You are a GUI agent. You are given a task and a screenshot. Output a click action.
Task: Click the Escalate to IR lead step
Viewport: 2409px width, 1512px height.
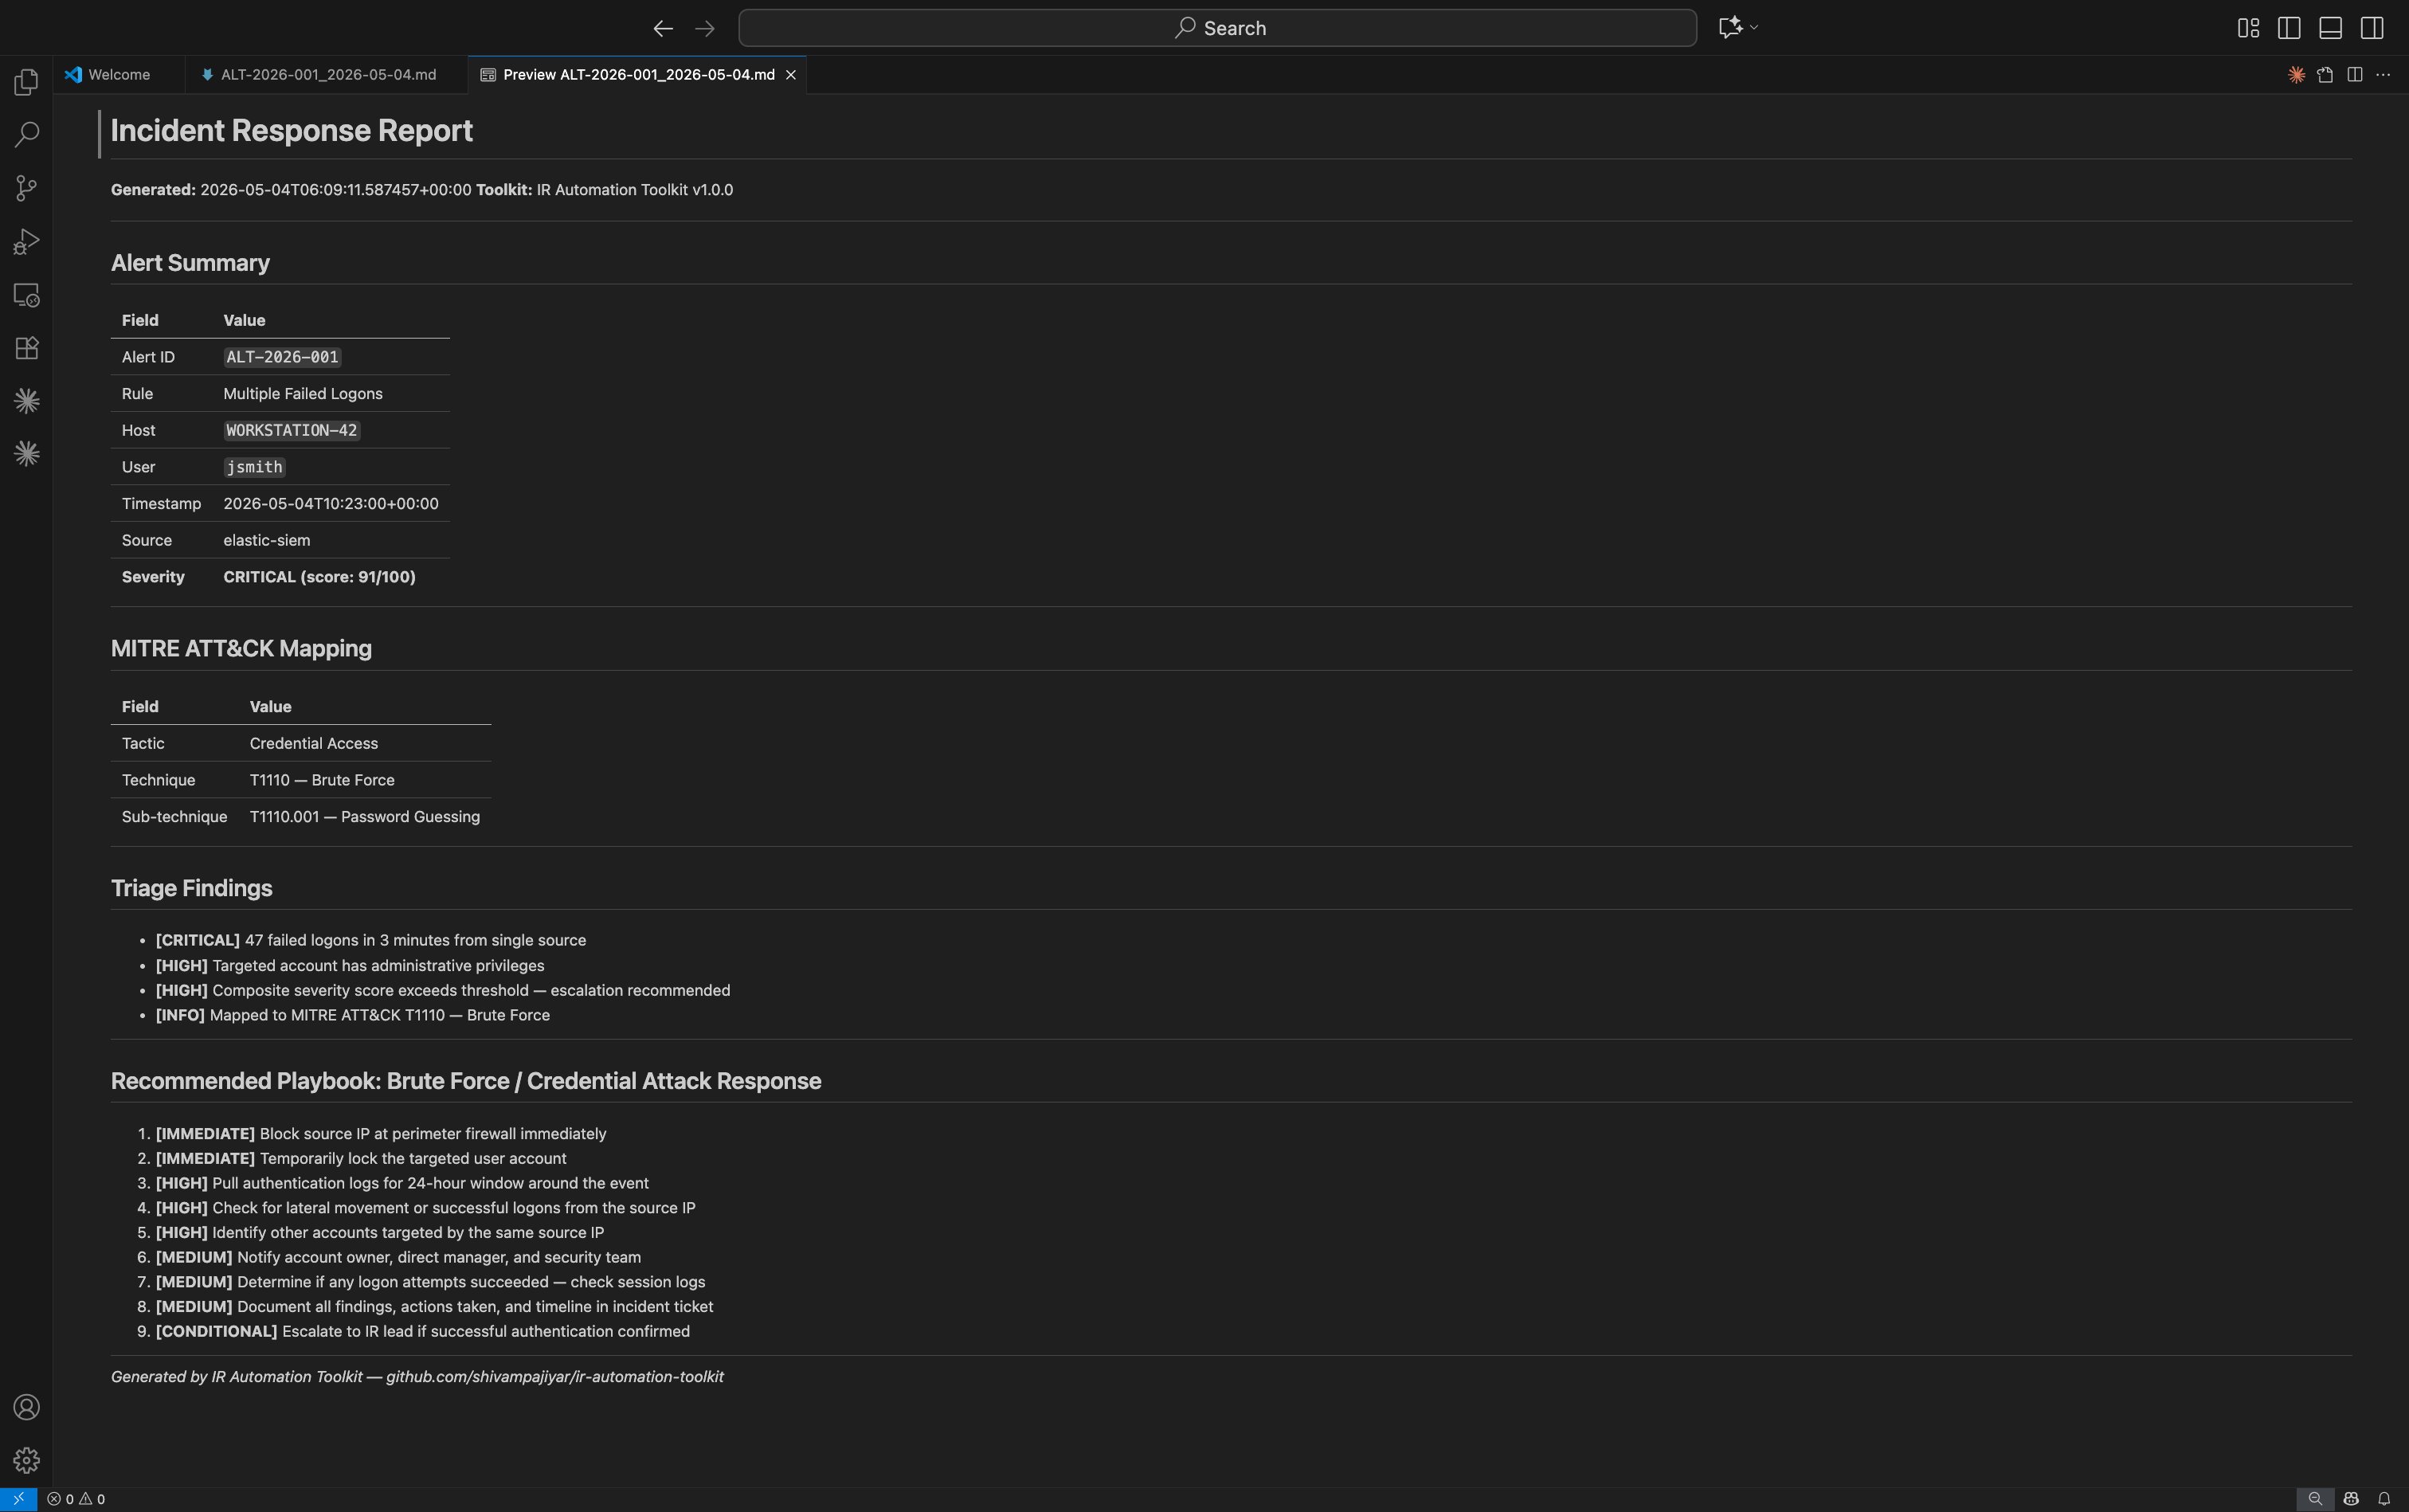(x=423, y=1332)
